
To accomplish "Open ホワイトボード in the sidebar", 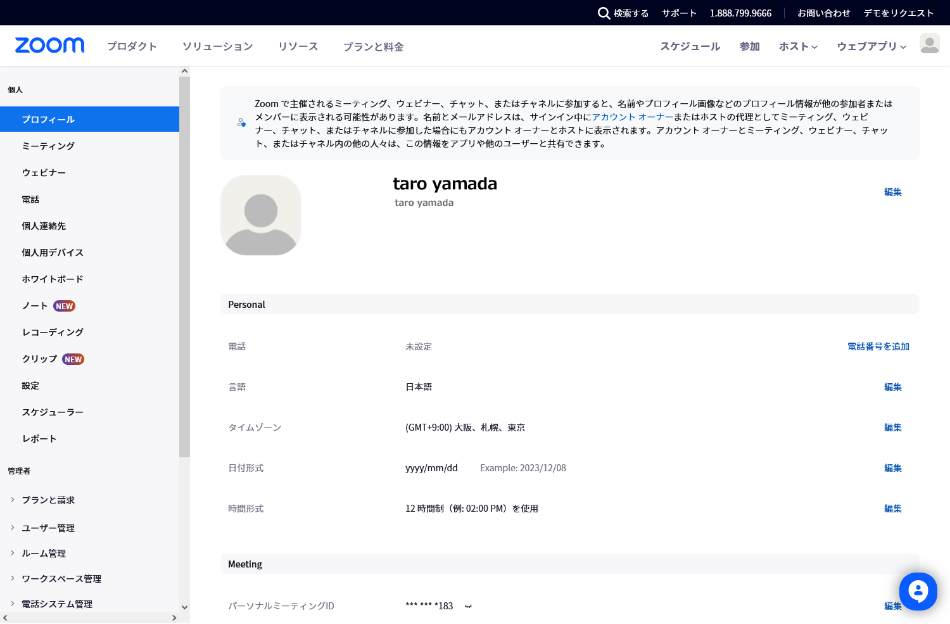I will pos(53,279).
